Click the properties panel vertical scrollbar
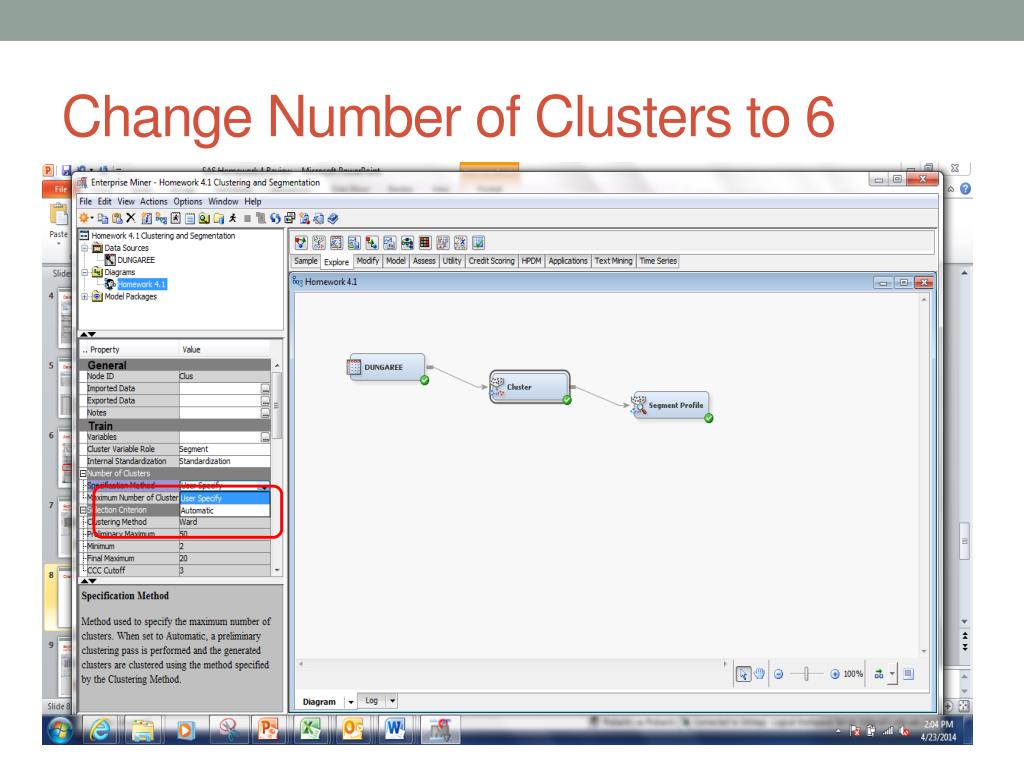 pyautogui.click(x=277, y=405)
